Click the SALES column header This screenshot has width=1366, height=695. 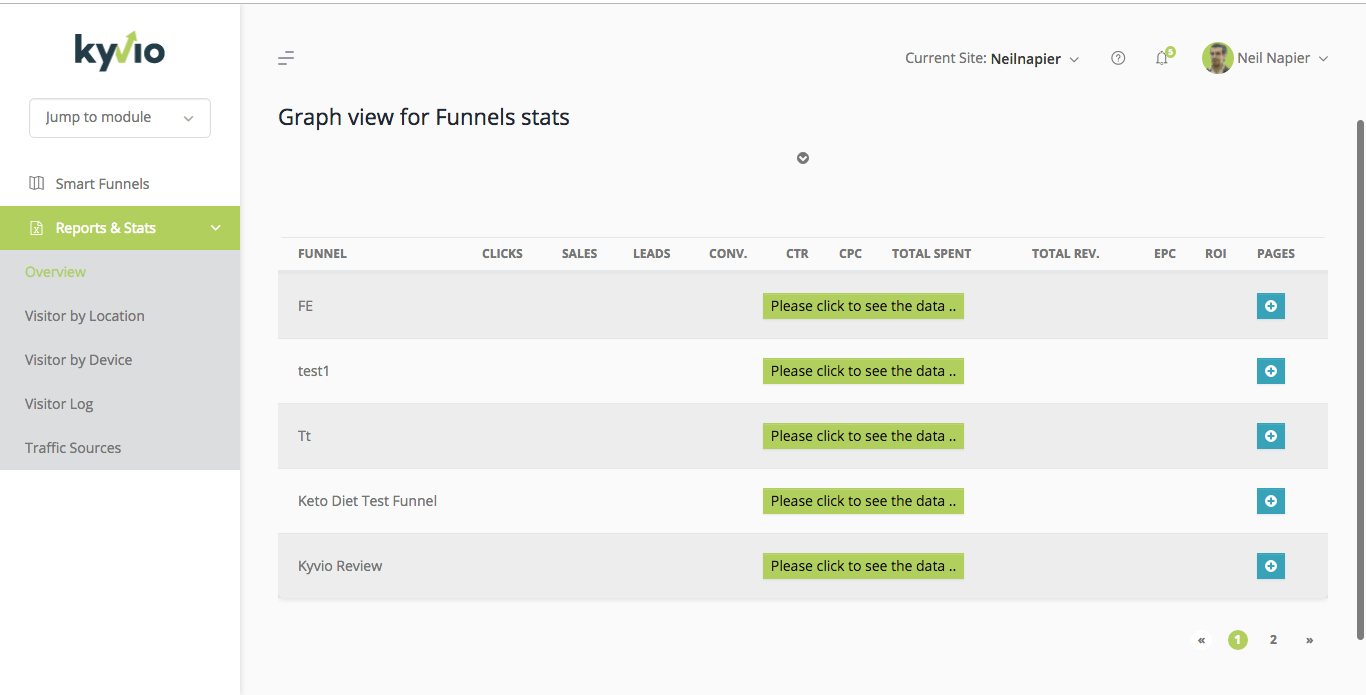579,254
